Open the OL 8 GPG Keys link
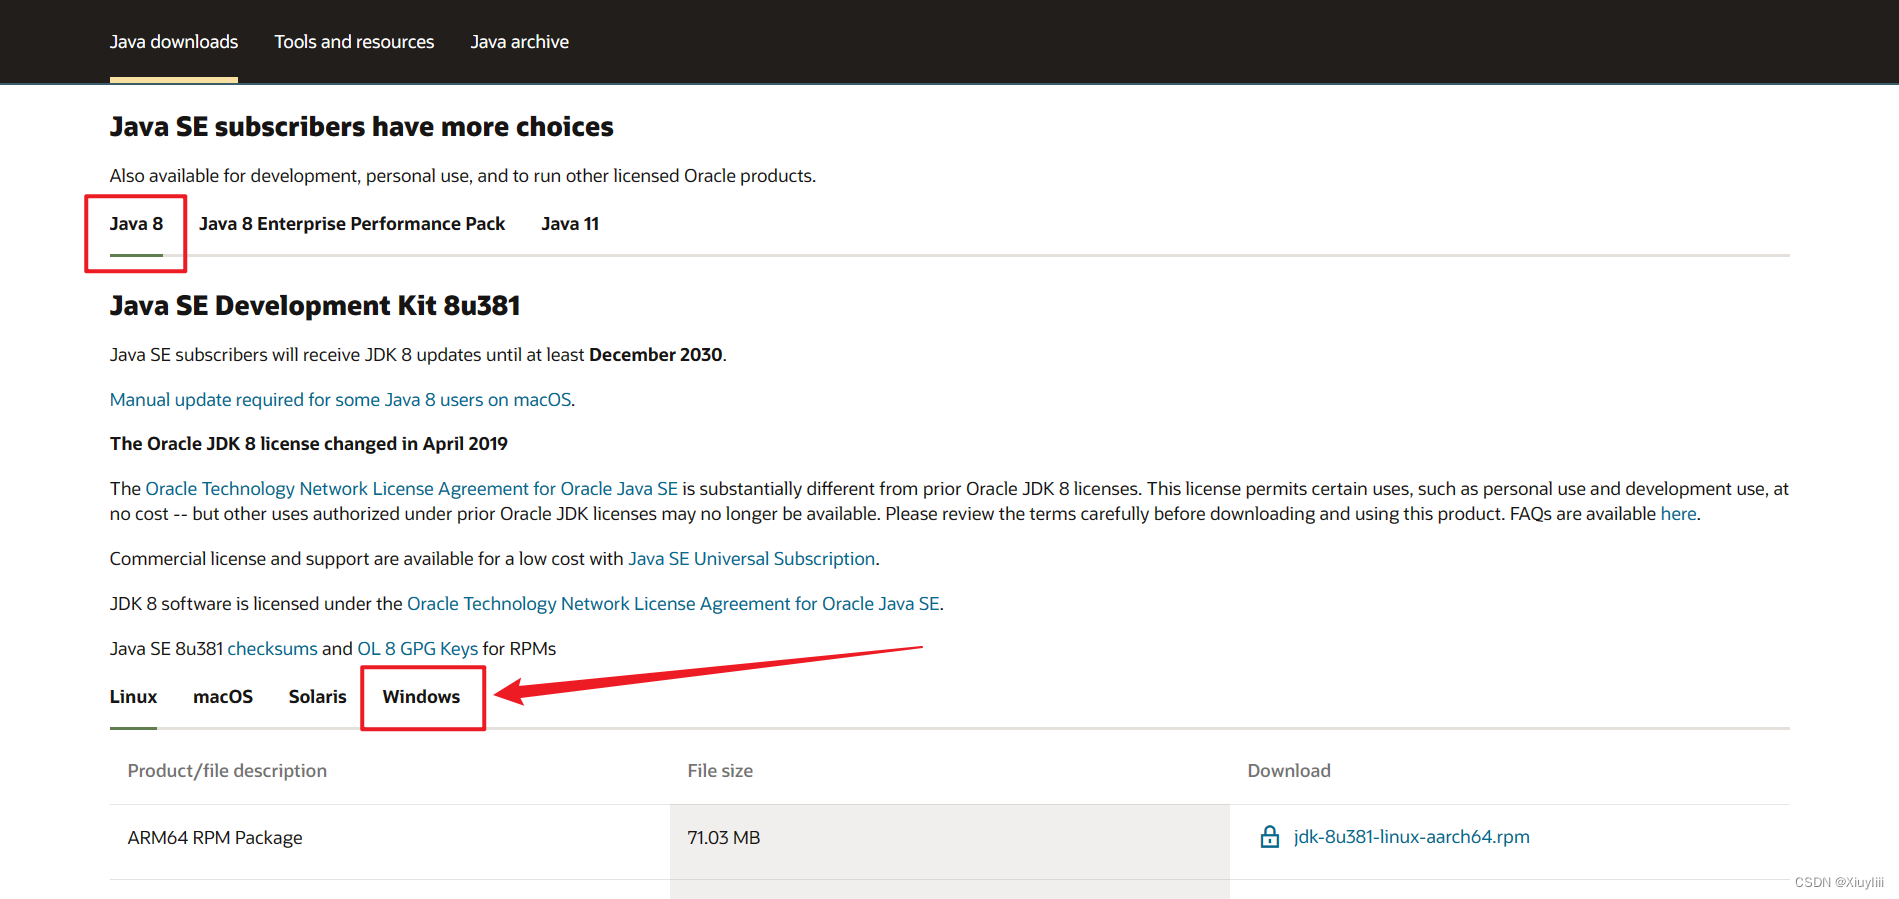This screenshot has width=1899, height=899. [418, 649]
